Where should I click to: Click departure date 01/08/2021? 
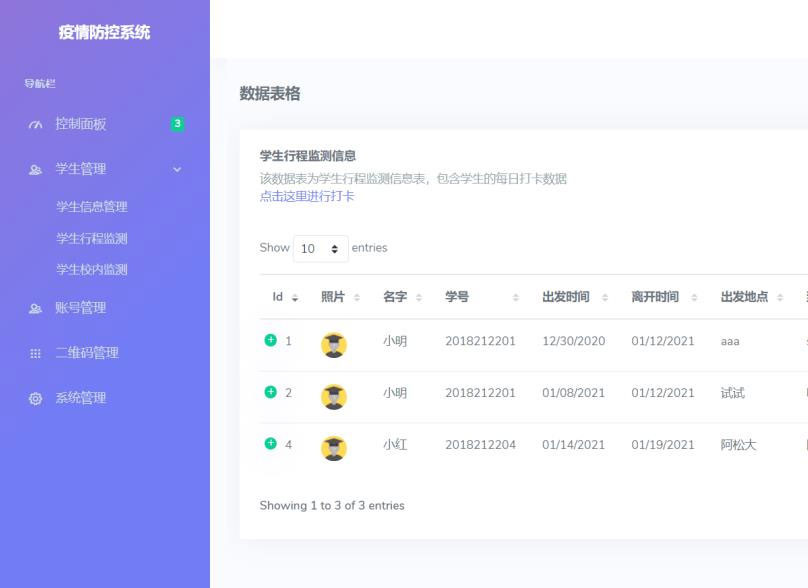(574, 393)
